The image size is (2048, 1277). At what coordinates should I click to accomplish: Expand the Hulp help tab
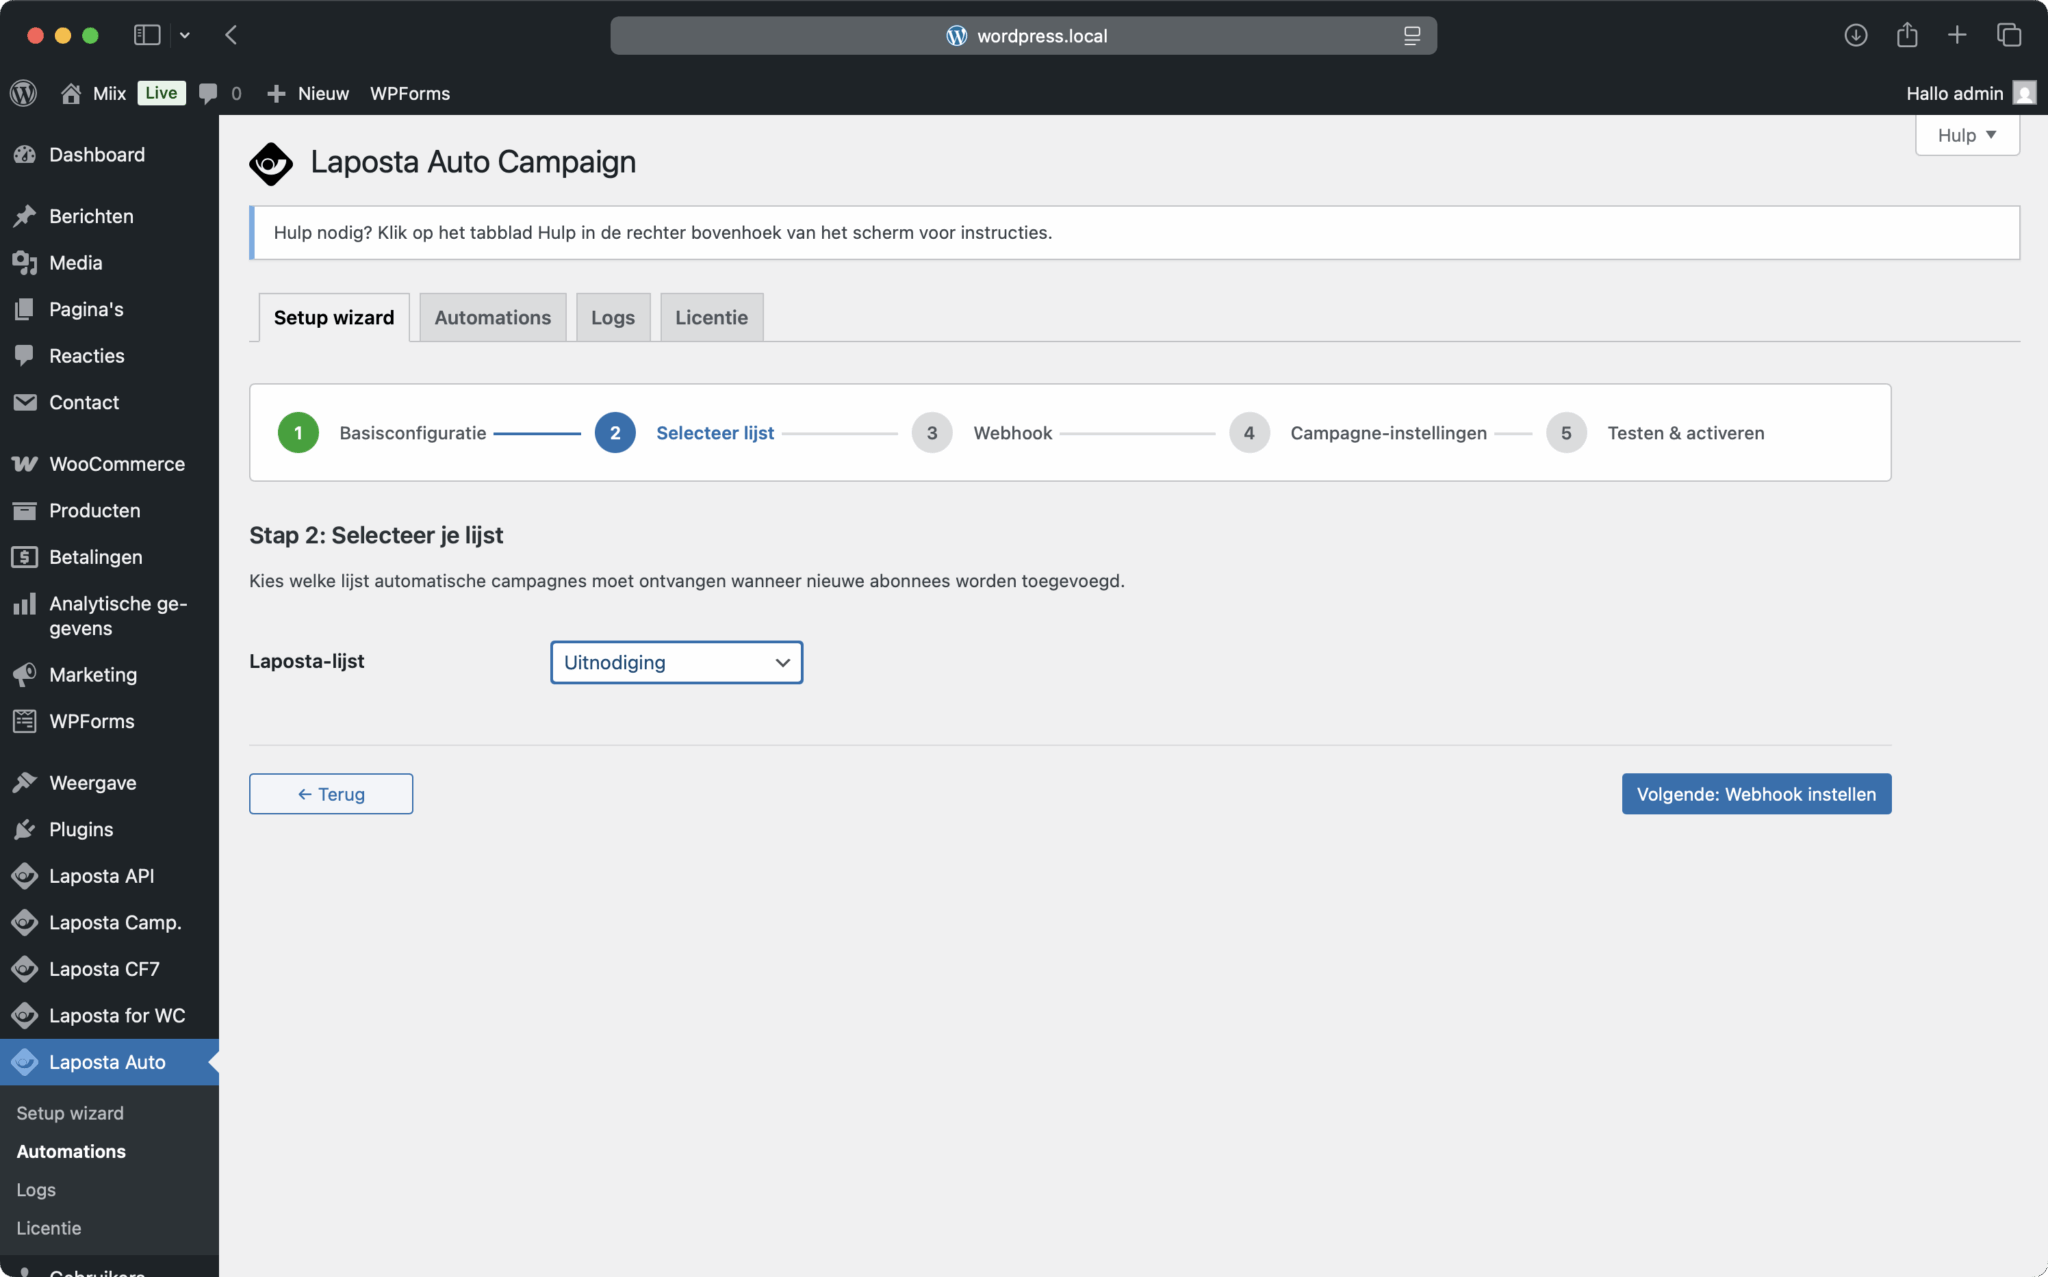tap(1966, 135)
